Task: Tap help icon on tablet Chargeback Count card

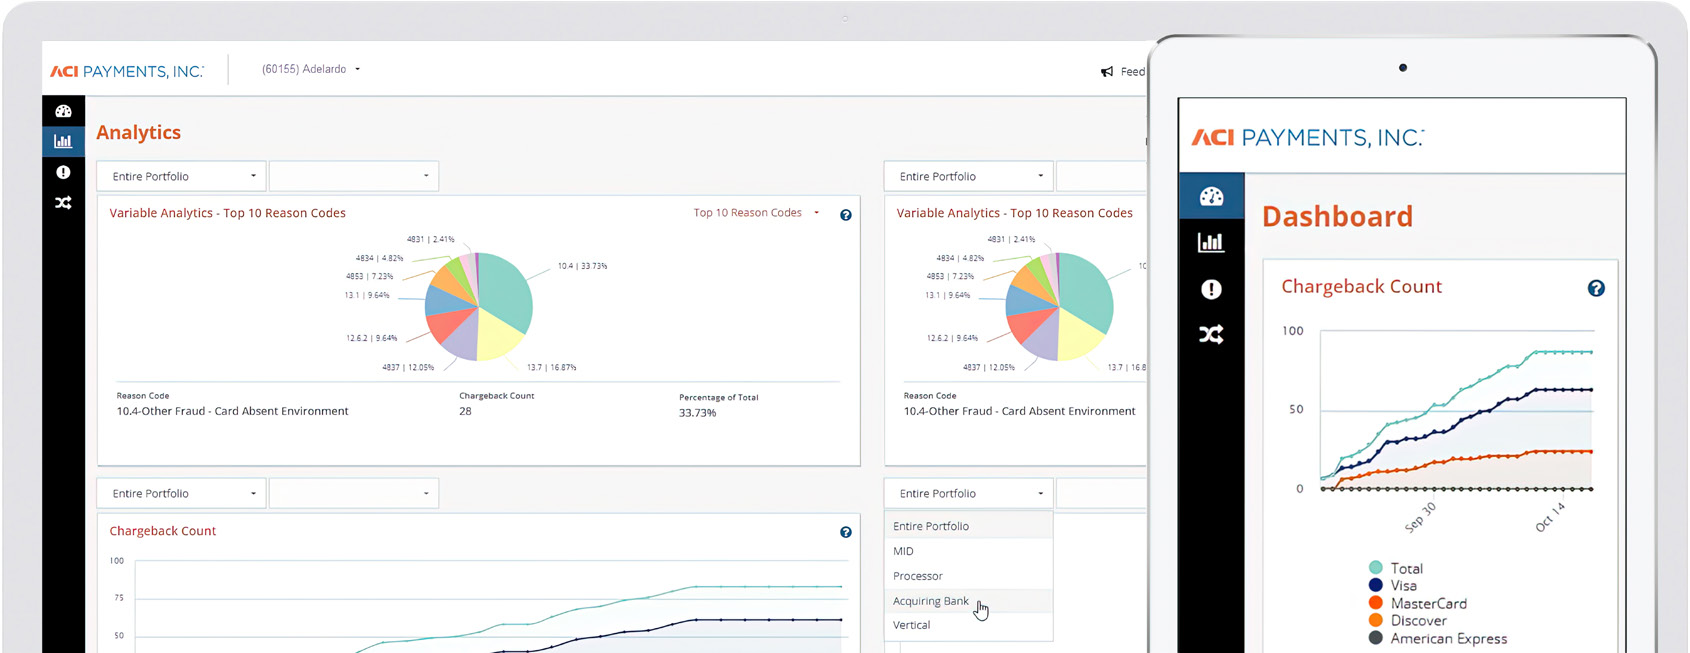Action: [1596, 288]
